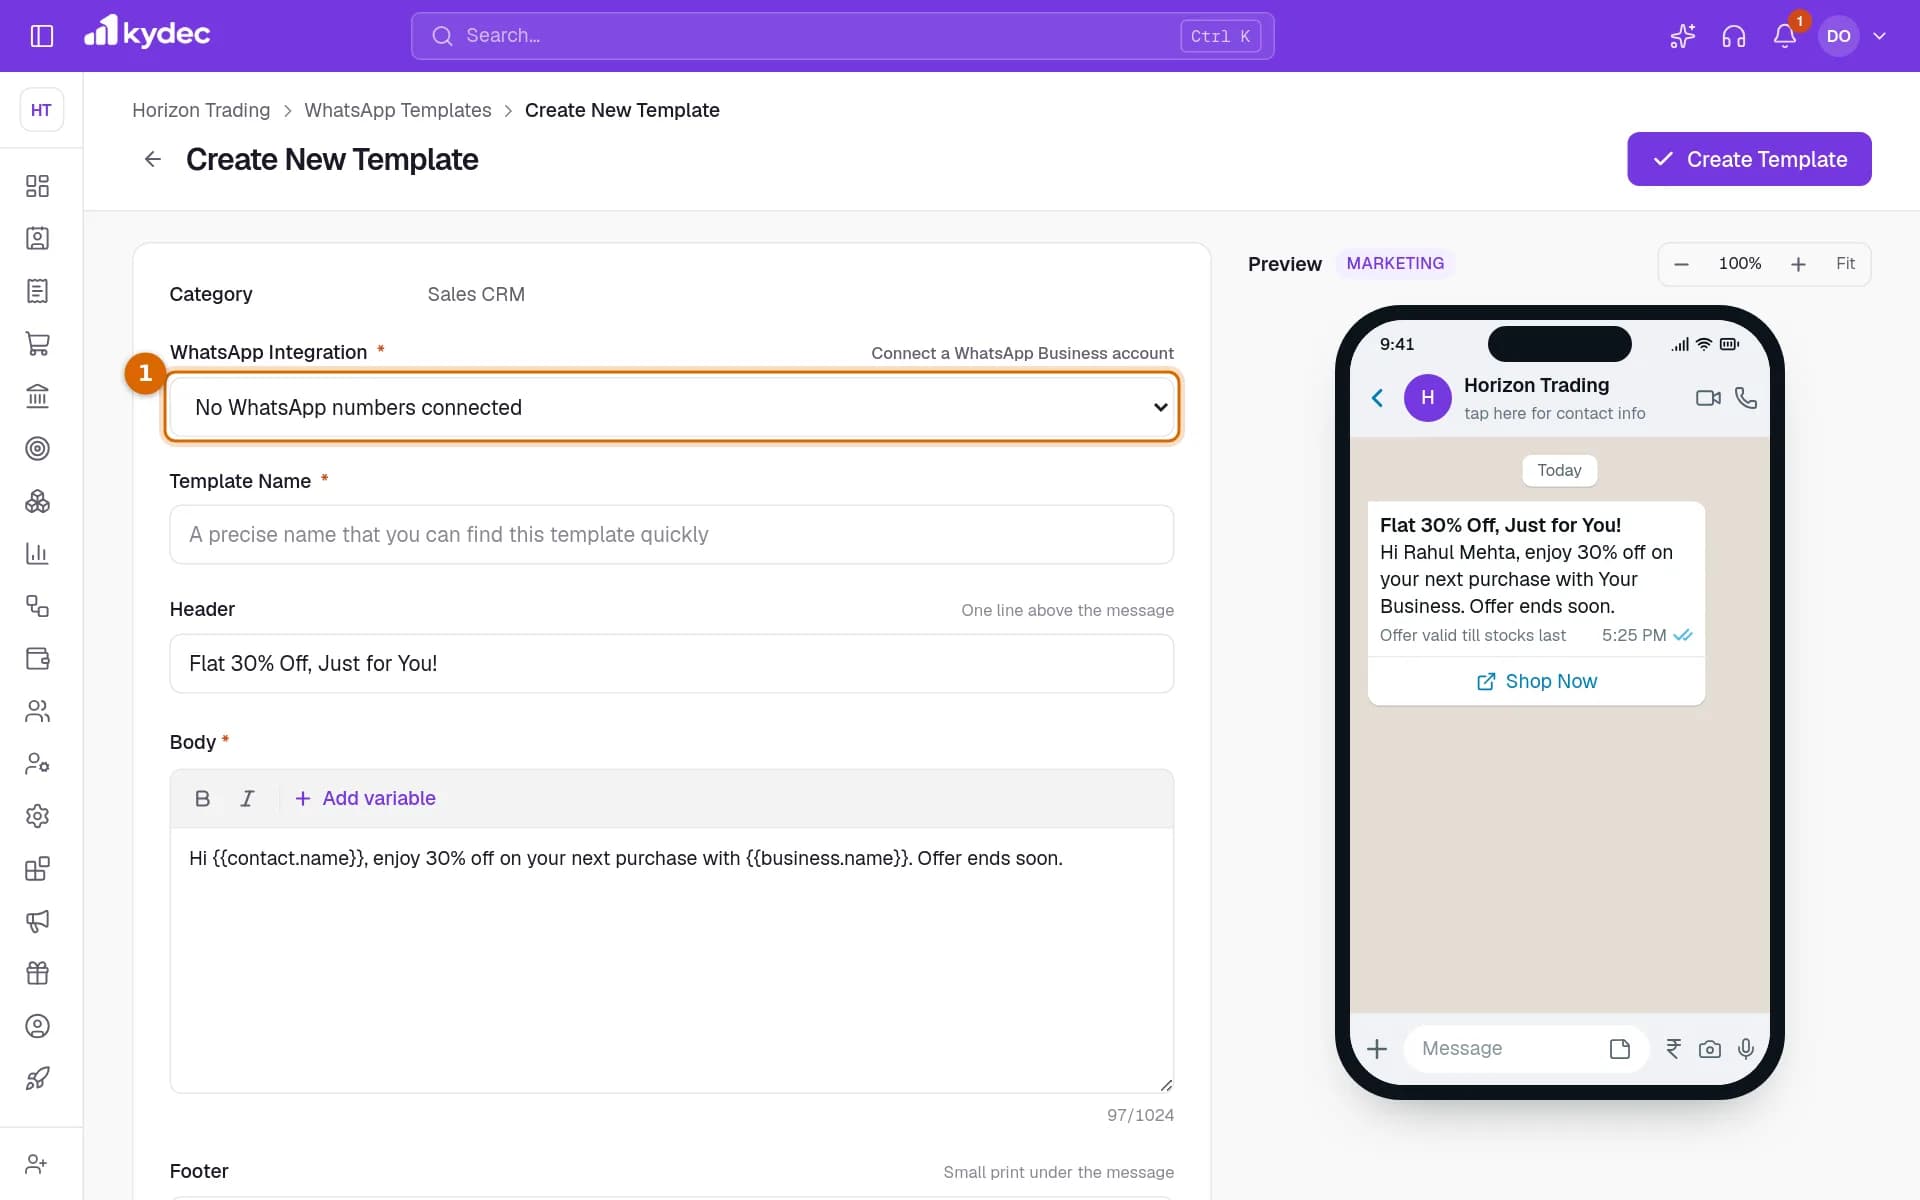Open the bank building sidebar icon
Screen dimensions: 1920x1200
(37, 396)
